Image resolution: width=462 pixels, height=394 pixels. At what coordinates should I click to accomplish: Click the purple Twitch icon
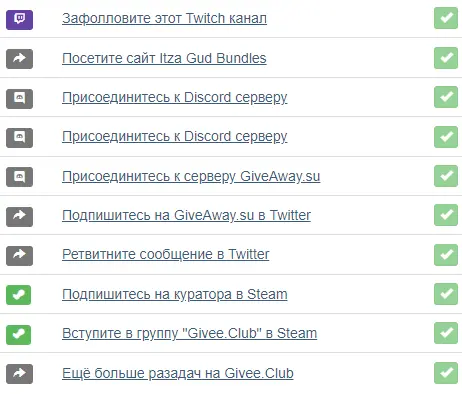(x=19, y=20)
